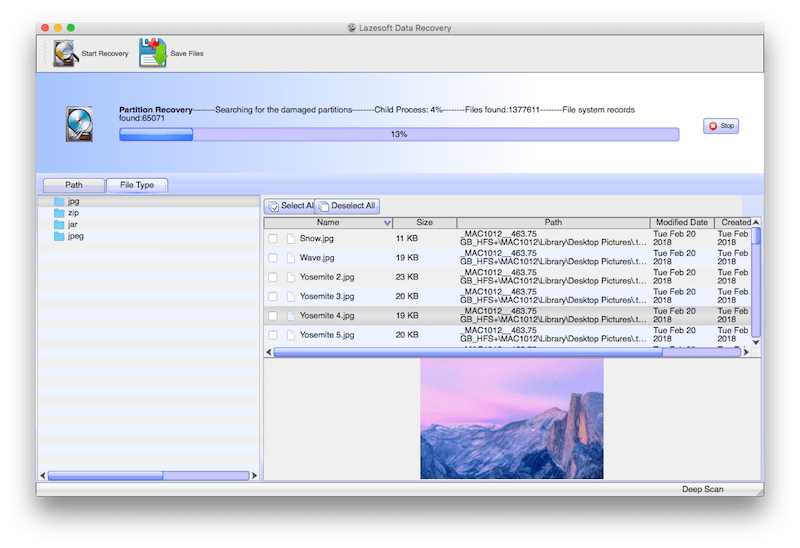Select the jpeg tree item label
This screenshot has width=800, height=548.
[76, 236]
